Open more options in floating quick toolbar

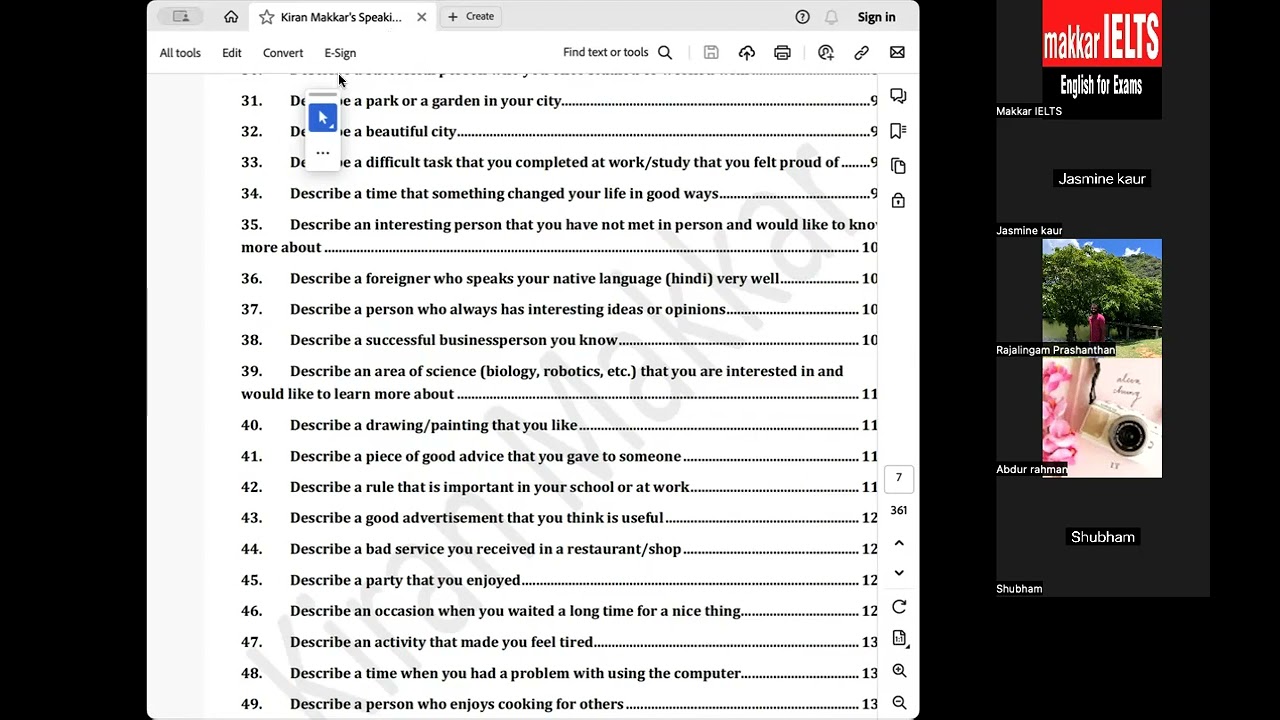(323, 153)
